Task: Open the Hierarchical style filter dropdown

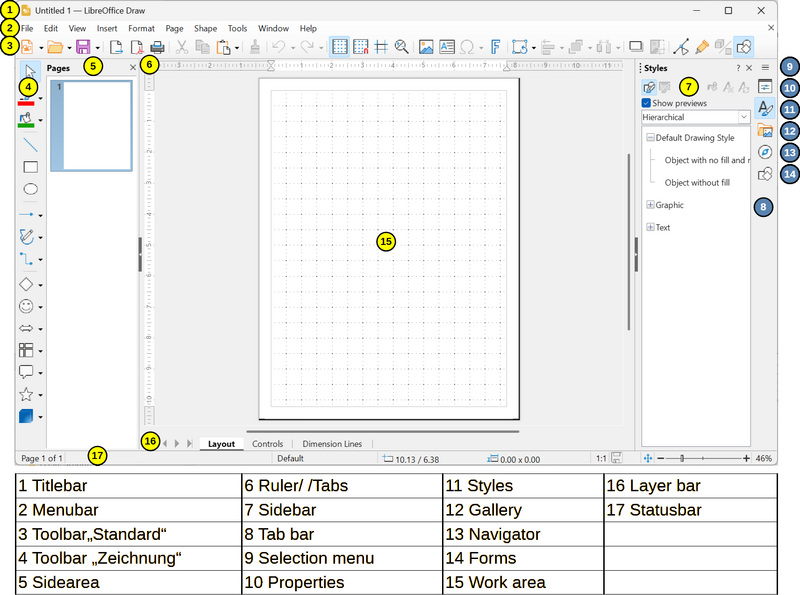Action: click(744, 118)
